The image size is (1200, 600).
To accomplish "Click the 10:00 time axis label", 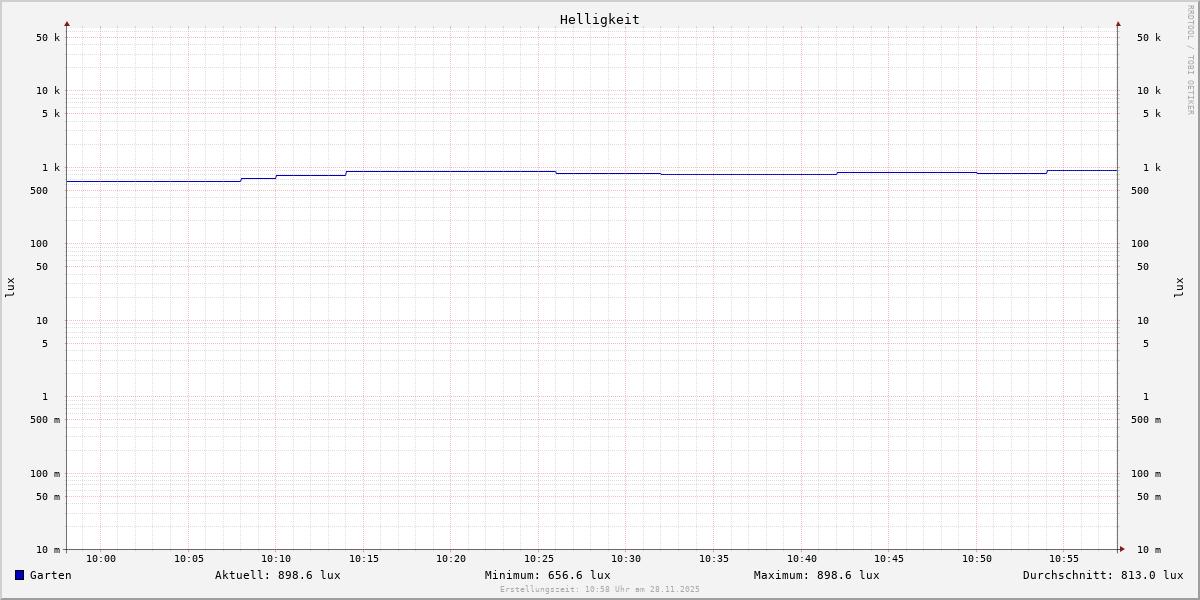I will [101, 559].
